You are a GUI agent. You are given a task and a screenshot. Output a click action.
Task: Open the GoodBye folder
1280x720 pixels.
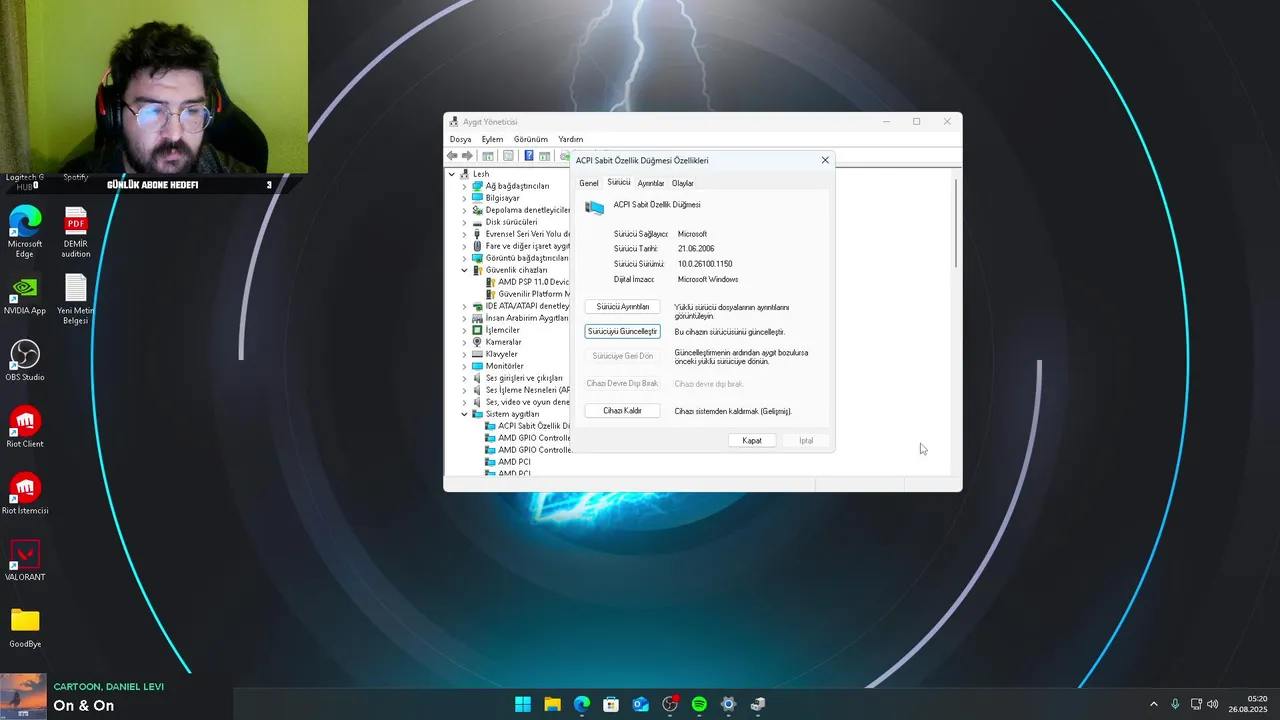point(25,628)
